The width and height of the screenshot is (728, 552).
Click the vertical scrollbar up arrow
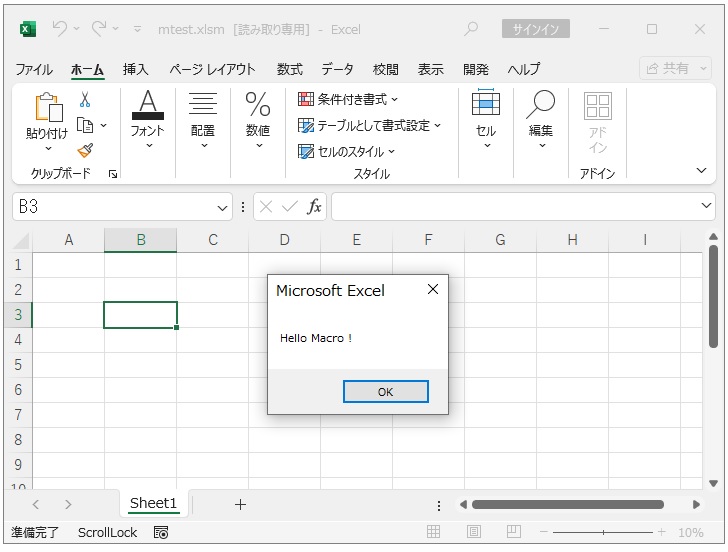714,237
